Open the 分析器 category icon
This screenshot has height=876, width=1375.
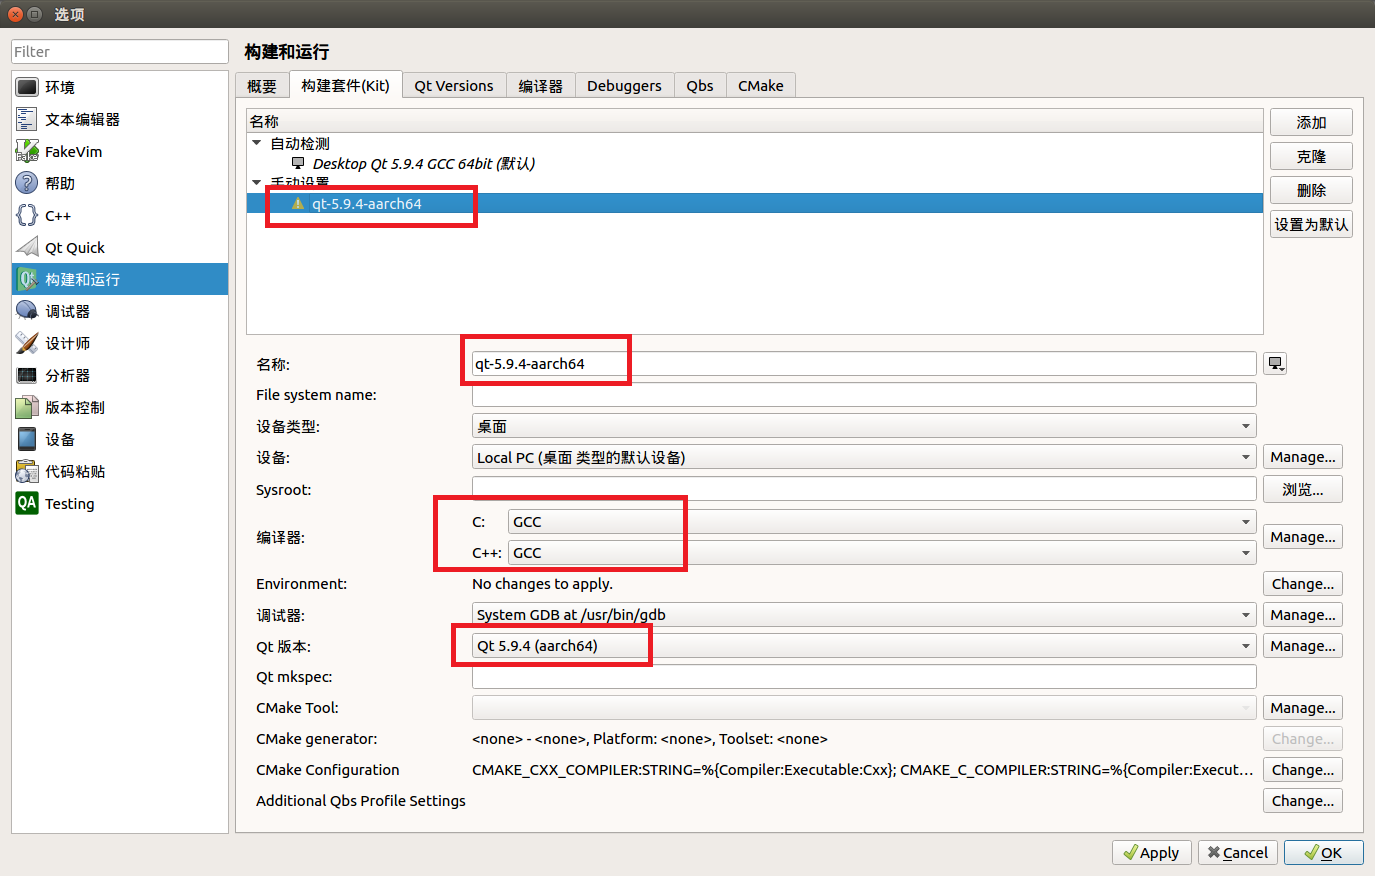point(27,375)
